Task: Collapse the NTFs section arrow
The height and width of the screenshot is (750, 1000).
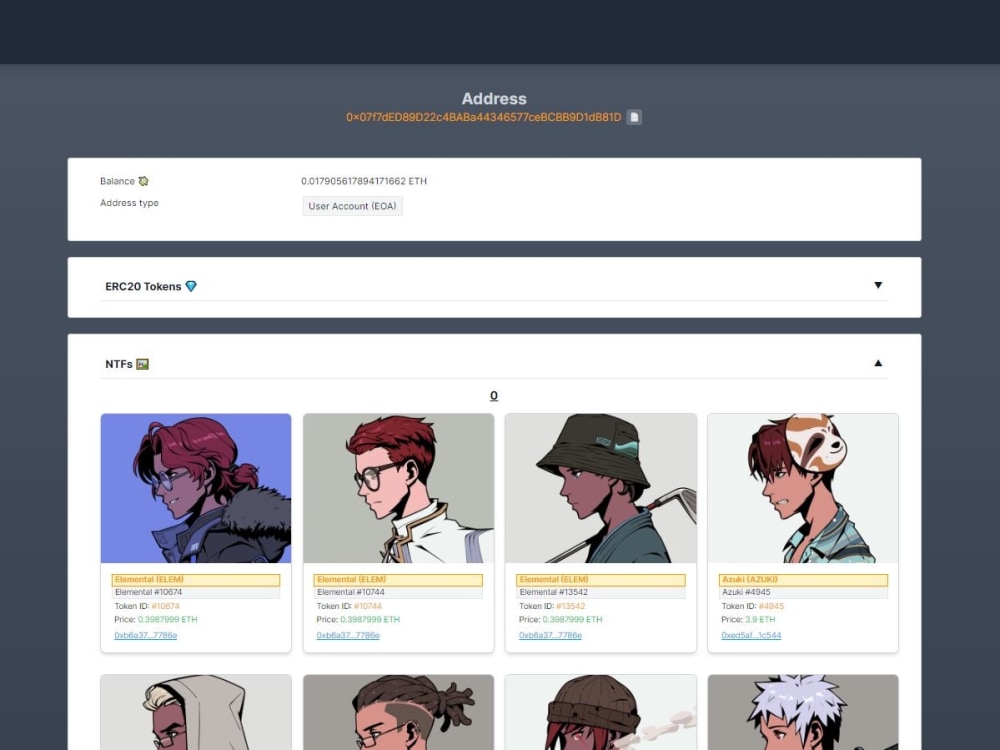Action: pyautogui.click(x=878, y=363)
